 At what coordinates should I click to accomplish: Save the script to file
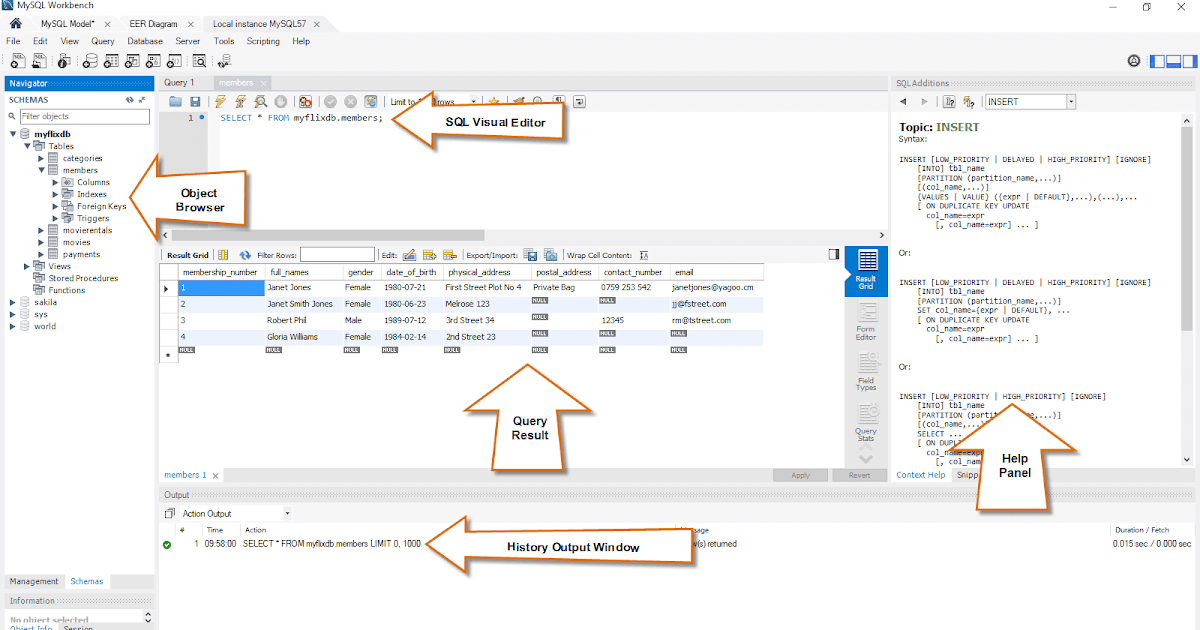tap(195, 102)
